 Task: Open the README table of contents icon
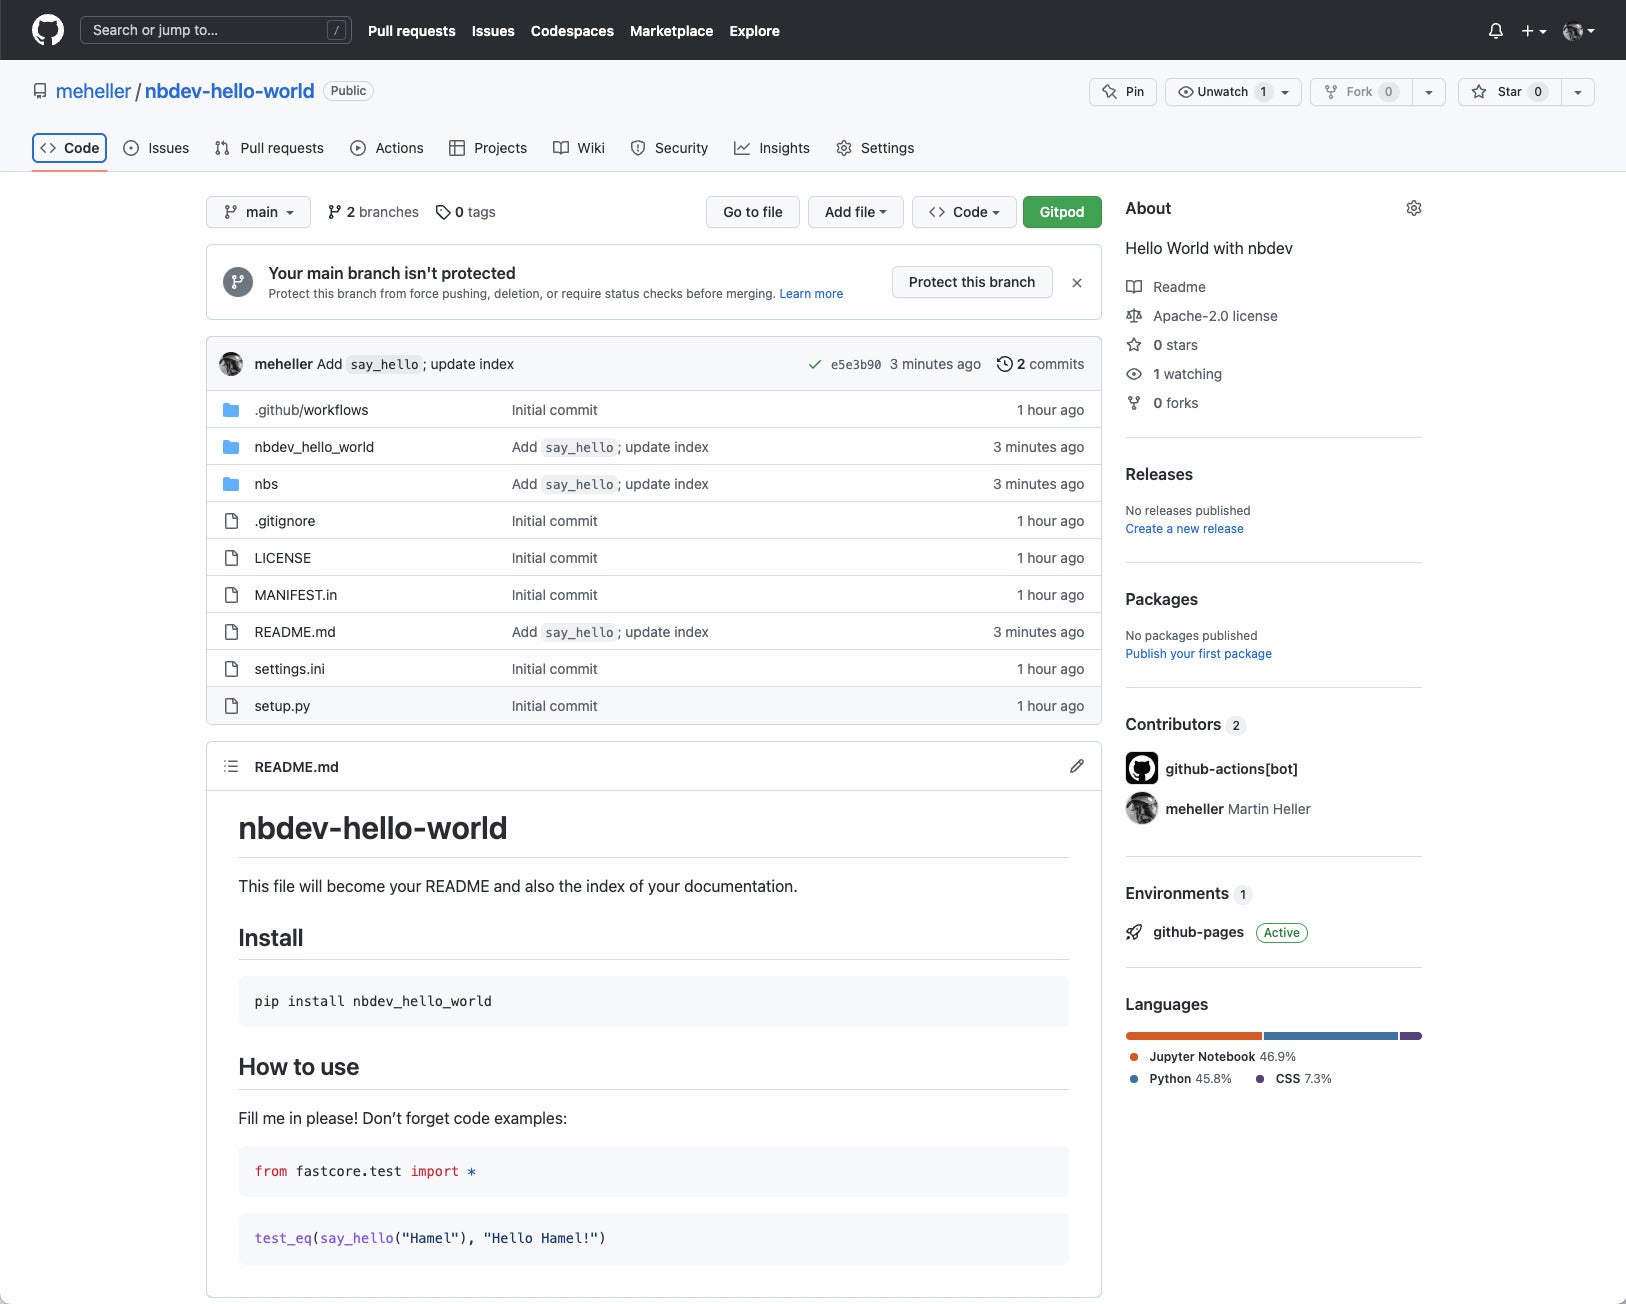click(231, 766)
